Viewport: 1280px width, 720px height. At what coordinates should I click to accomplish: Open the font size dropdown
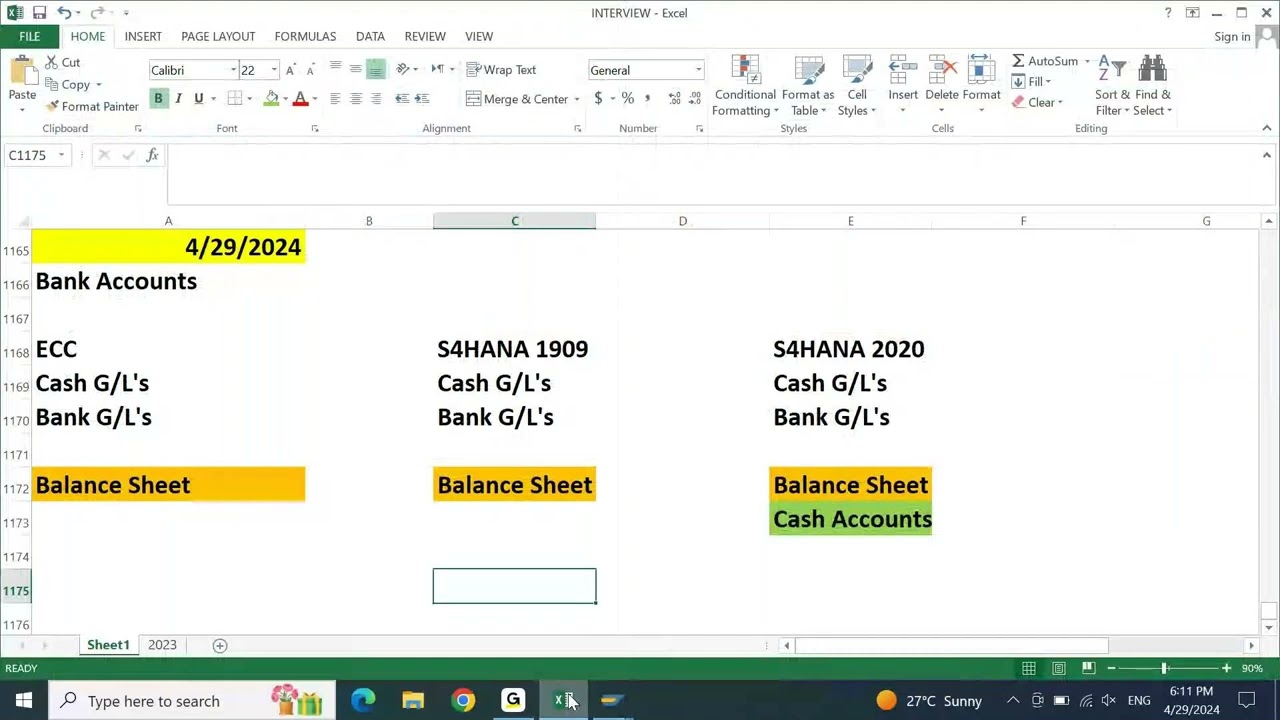pos(274,70)
